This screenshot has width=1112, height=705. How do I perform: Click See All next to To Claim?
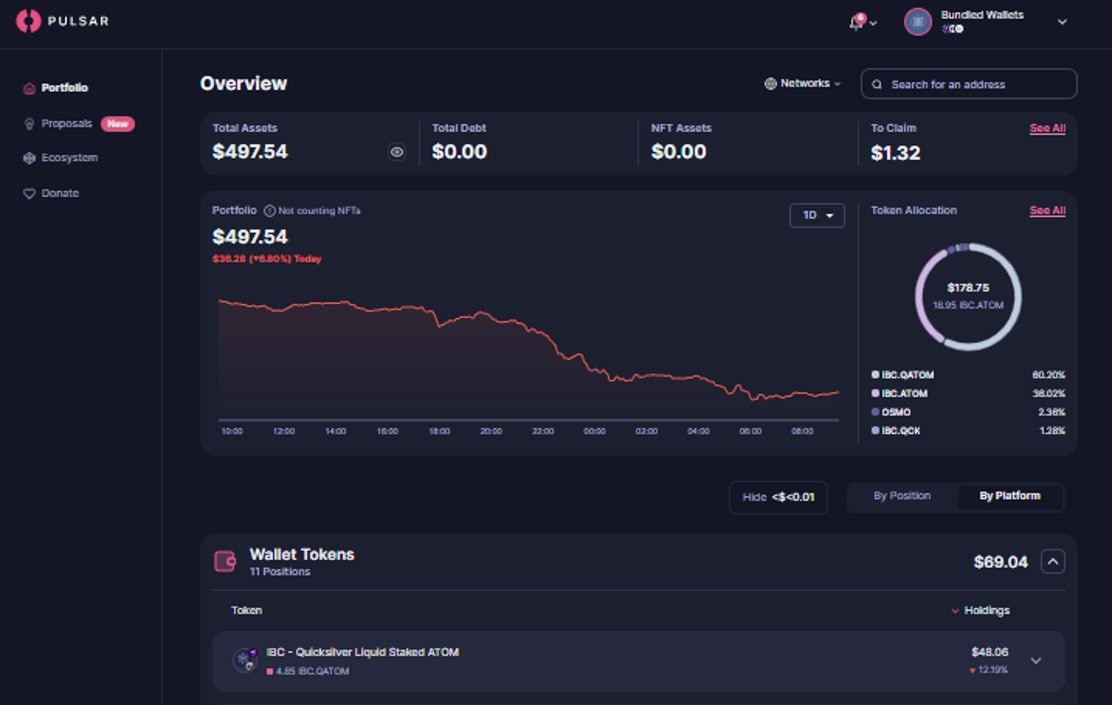pos(1047,128)
